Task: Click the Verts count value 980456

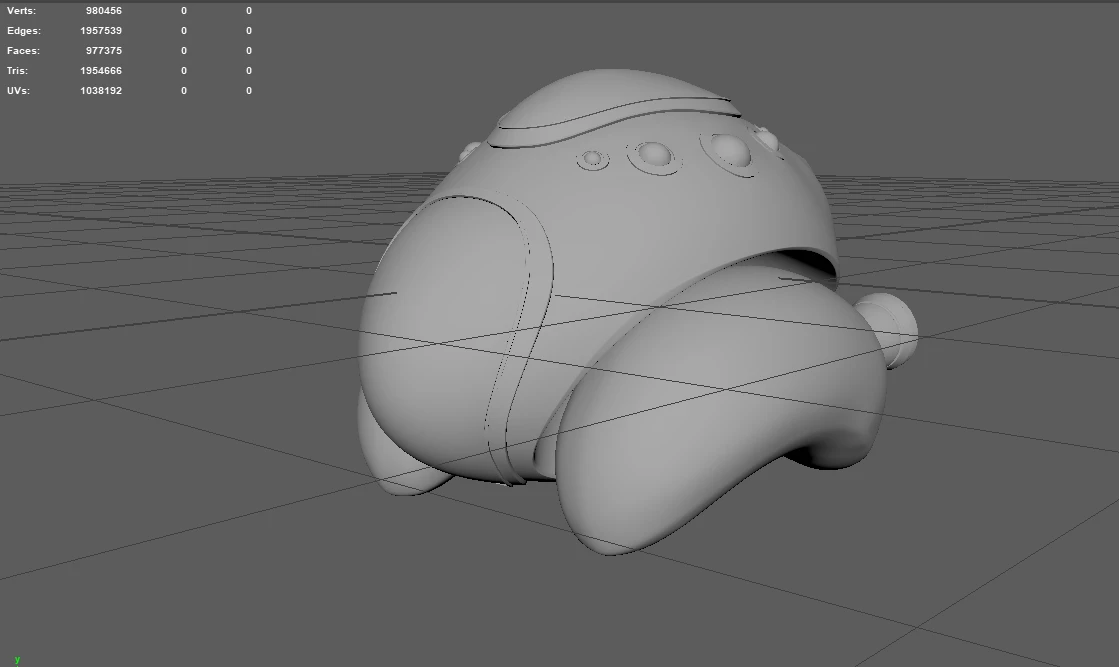Action: [103, 11]
